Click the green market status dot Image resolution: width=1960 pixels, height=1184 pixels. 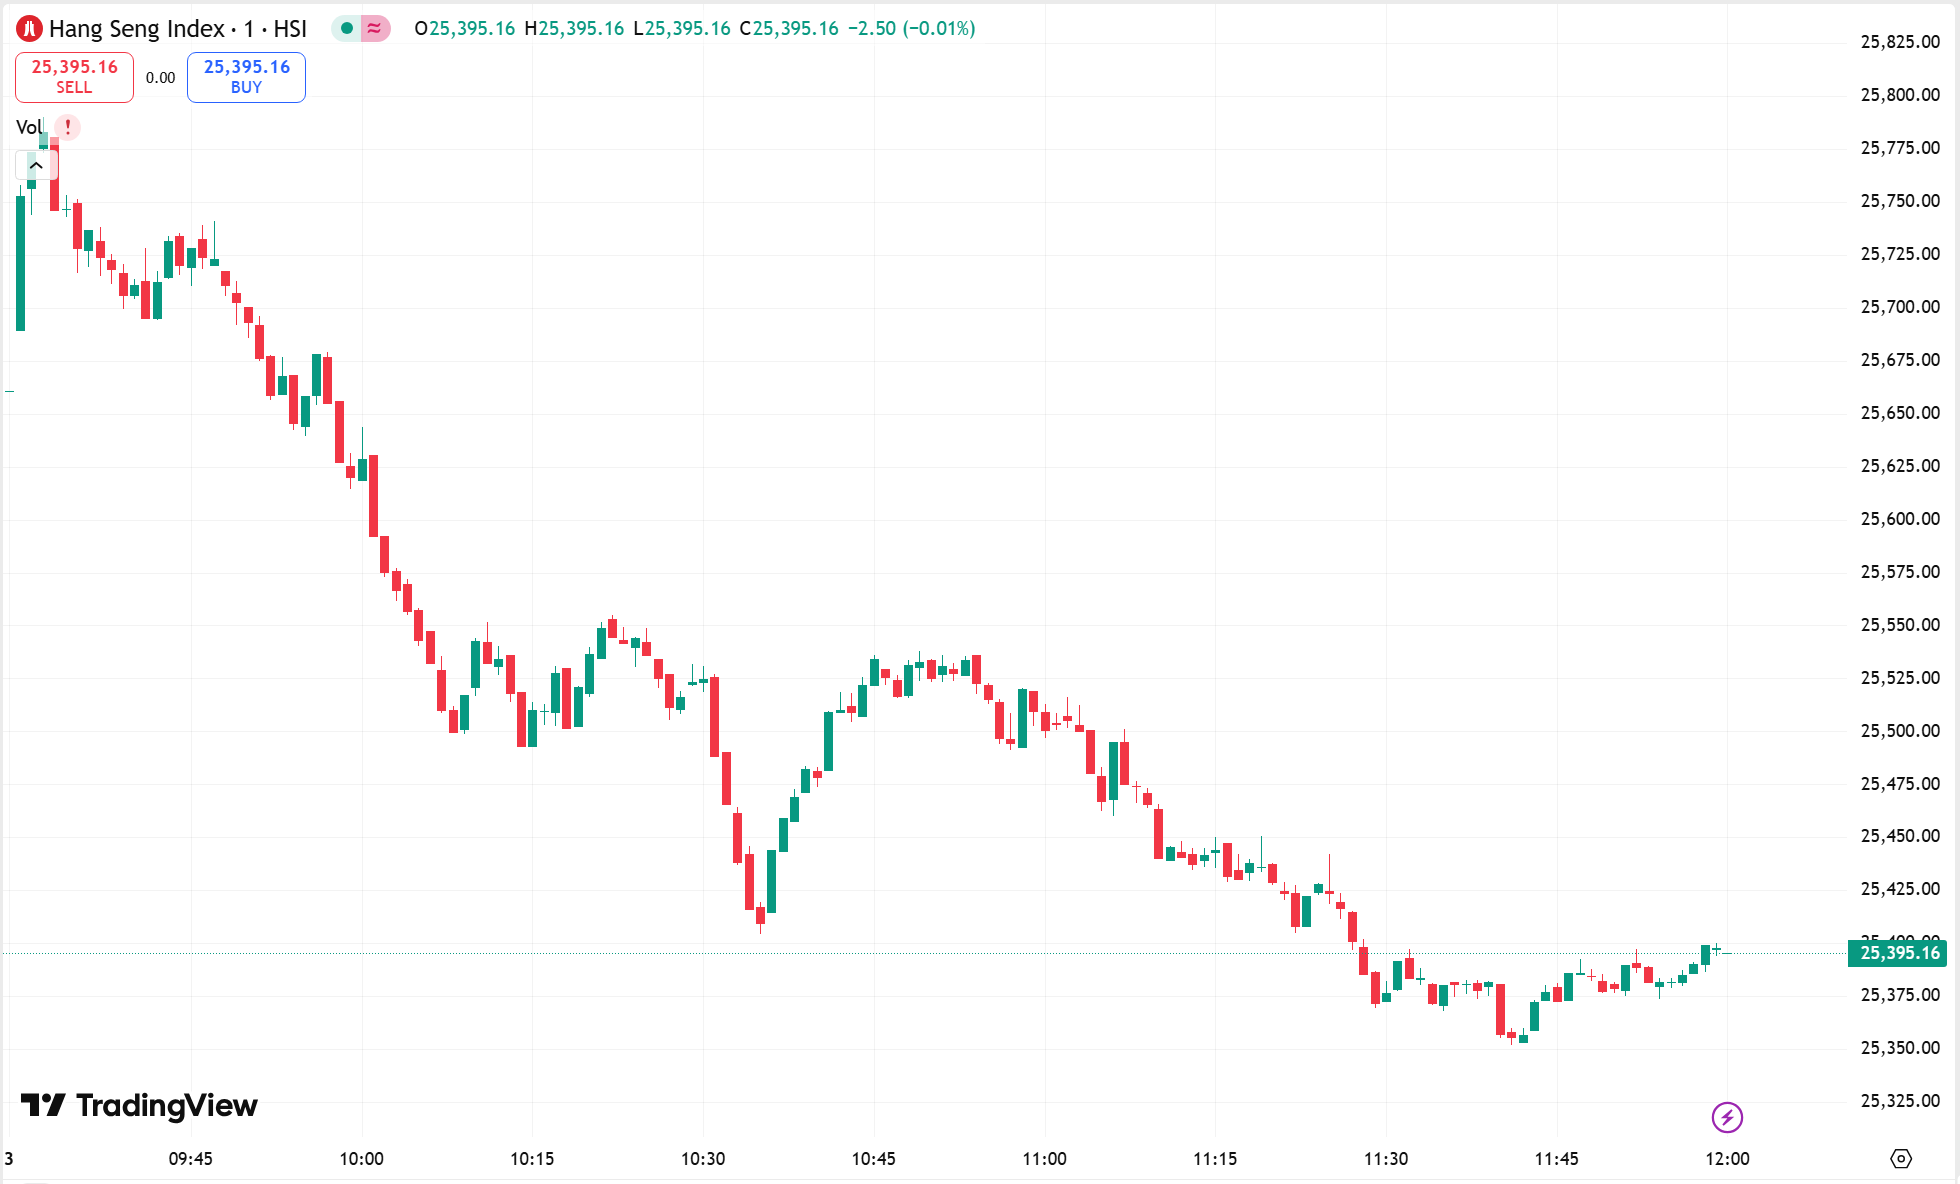tap(346, 28)
